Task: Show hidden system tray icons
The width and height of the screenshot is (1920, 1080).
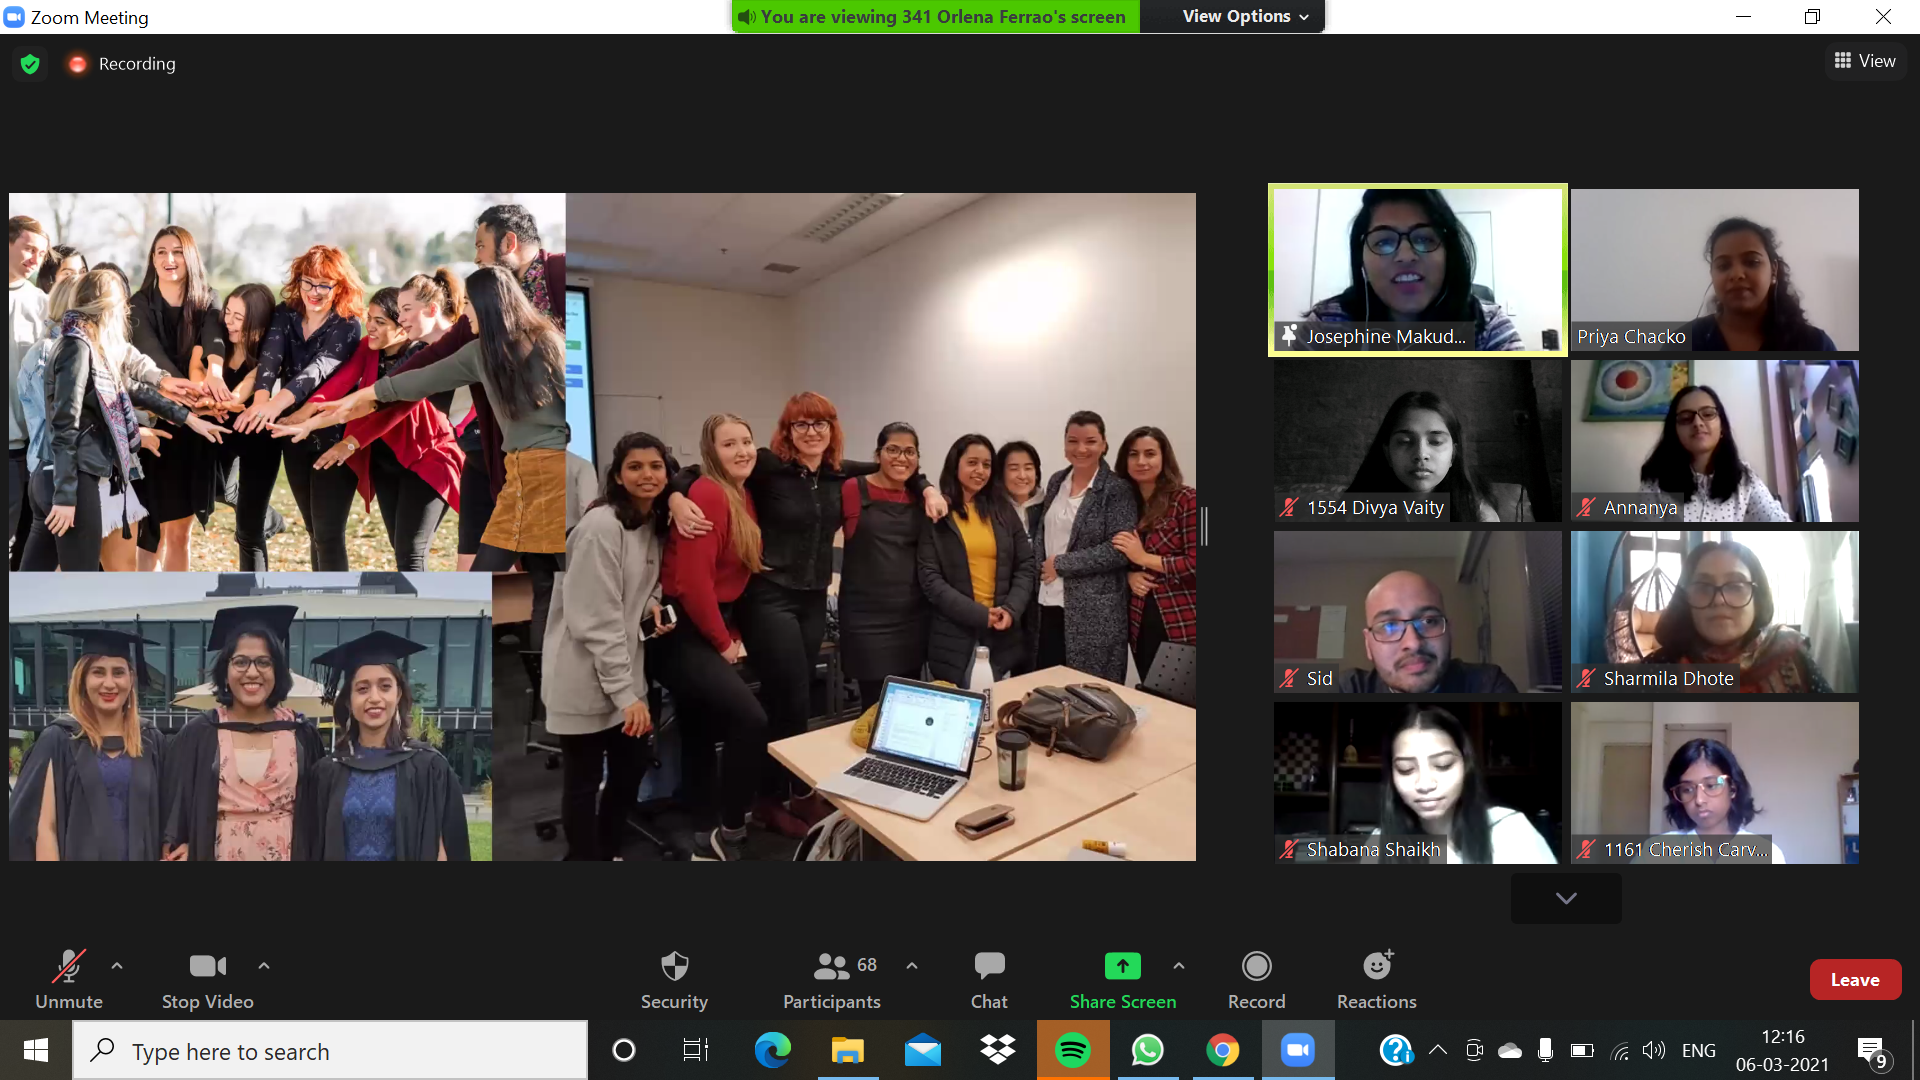Action: [1438, 1050]
